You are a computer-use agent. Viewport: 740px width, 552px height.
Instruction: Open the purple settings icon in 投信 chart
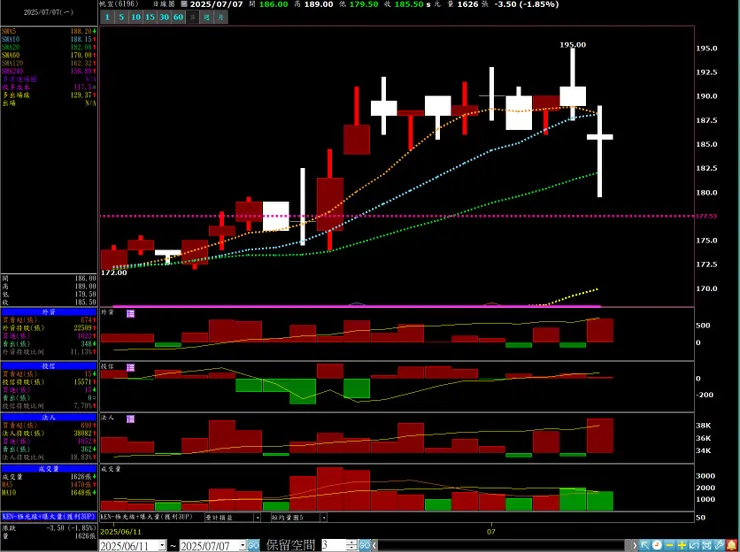pyautogui.click(x=131, y=368)
